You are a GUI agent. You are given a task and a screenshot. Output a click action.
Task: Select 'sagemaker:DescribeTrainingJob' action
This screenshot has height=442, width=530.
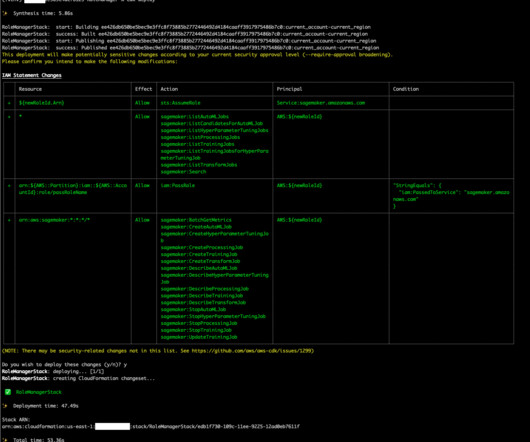tap(202, 296)
